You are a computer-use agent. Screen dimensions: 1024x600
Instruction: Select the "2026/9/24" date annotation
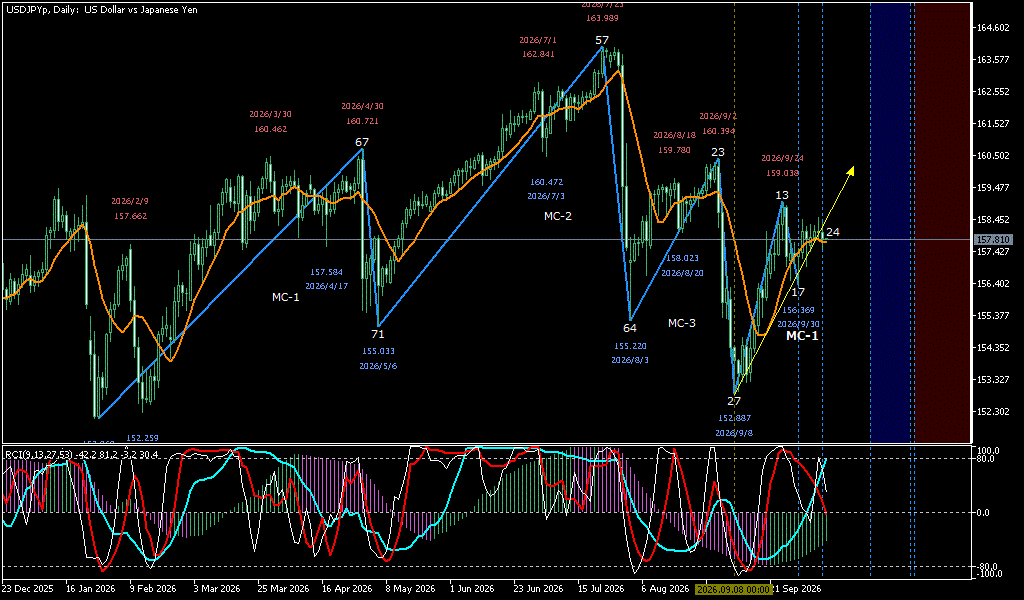point(782,158)
